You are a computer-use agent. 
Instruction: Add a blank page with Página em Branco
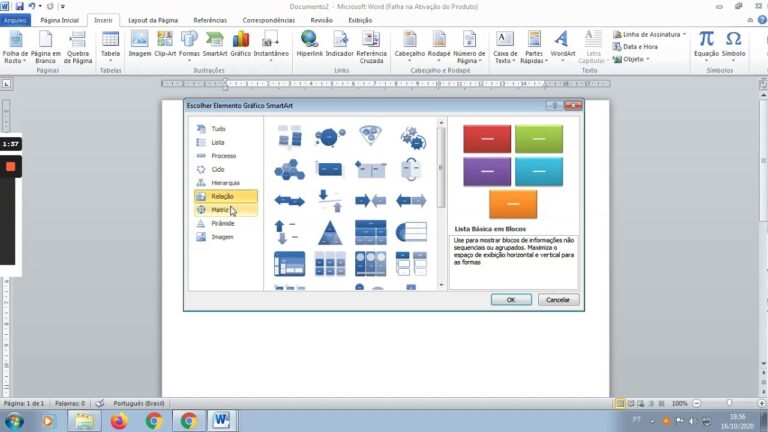pos(46,48)
